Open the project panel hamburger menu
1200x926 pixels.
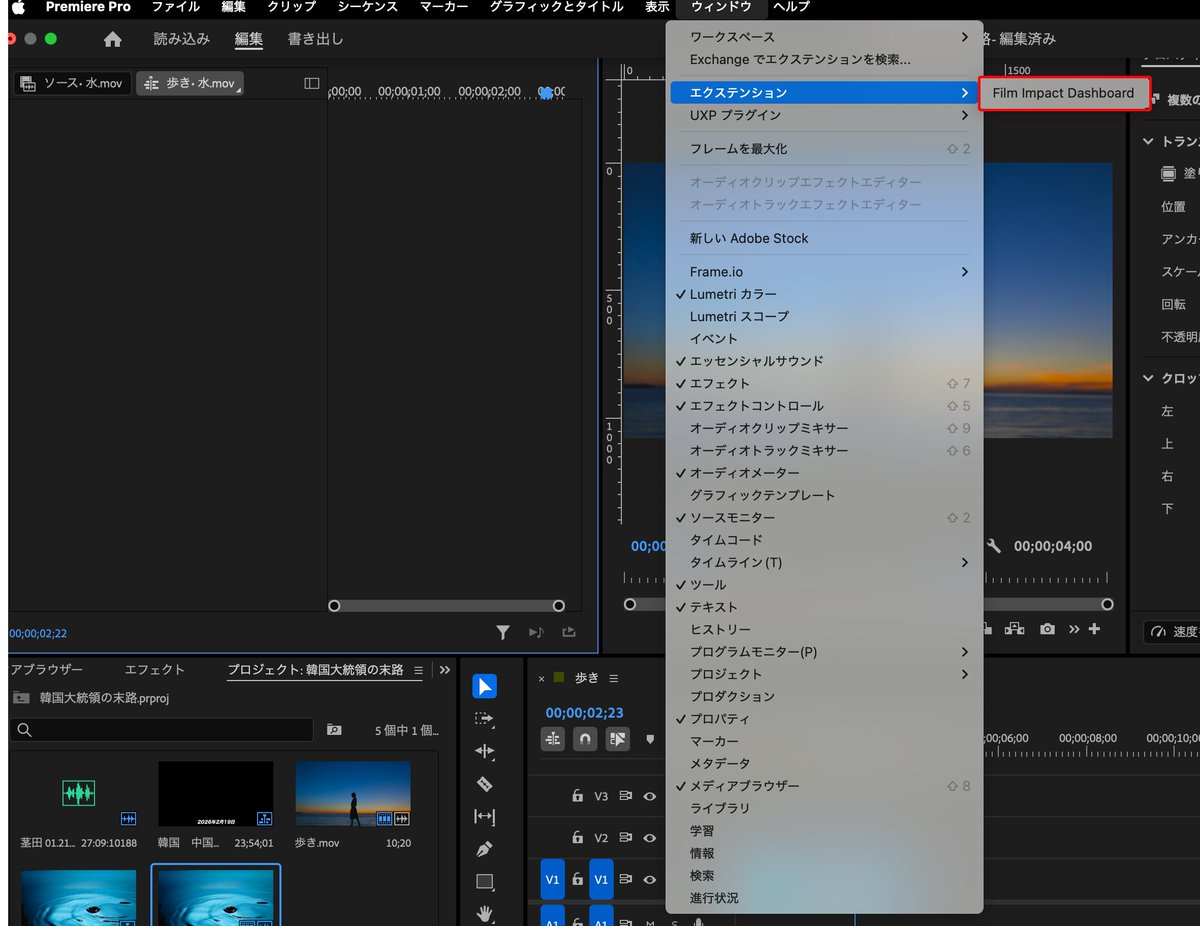(418, 670)
